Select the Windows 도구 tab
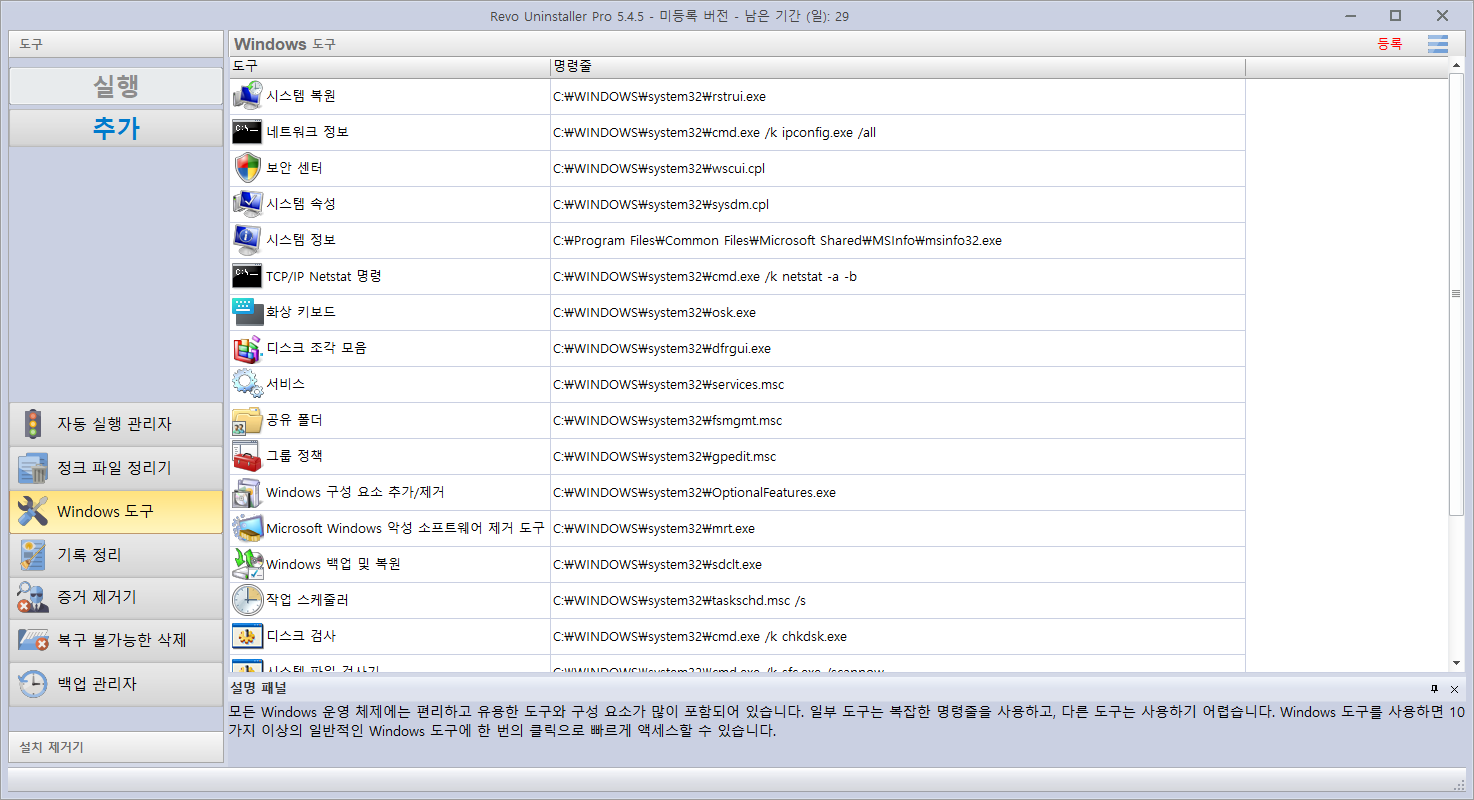1474x800 pixels. coord(116,511)
